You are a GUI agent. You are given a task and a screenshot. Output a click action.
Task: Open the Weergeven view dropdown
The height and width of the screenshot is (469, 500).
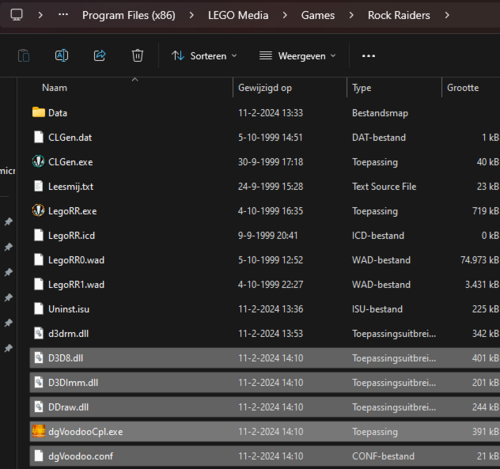pyautogui.click(x=297, y=56)
